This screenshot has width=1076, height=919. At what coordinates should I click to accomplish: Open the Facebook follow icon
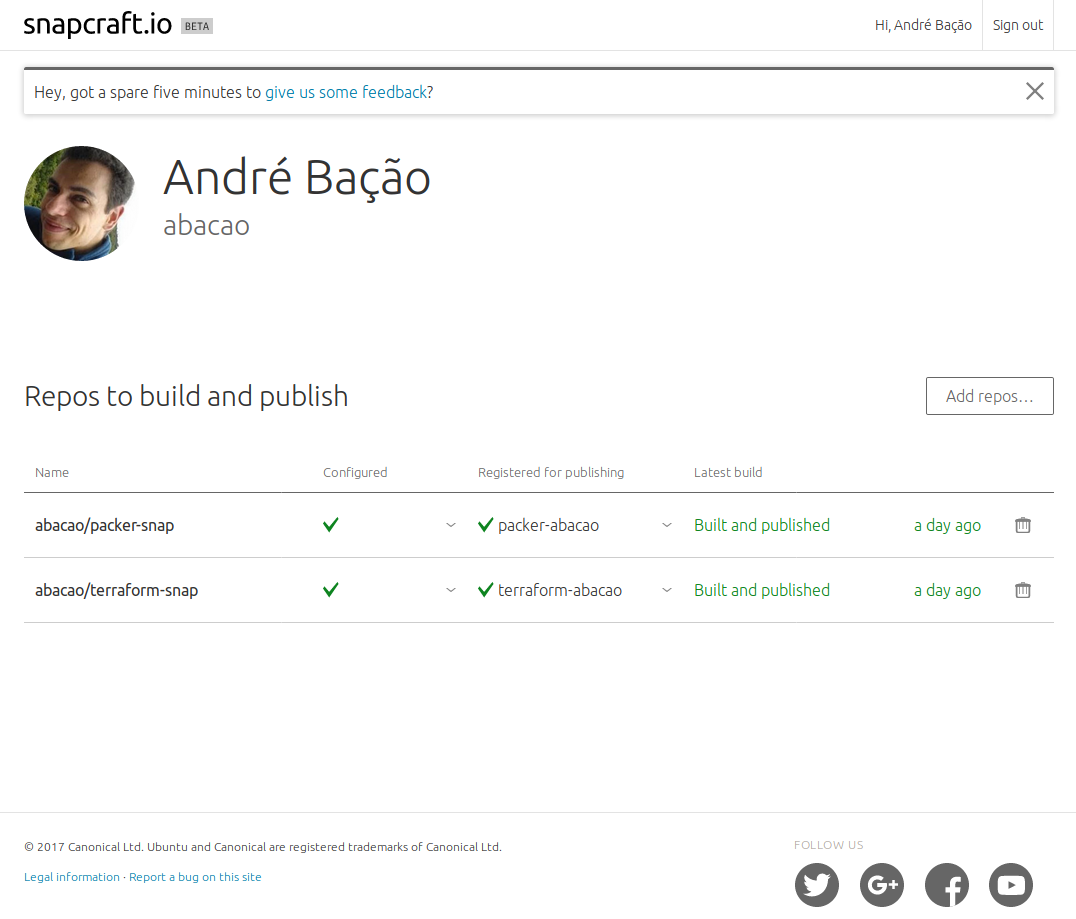point(947,885)
